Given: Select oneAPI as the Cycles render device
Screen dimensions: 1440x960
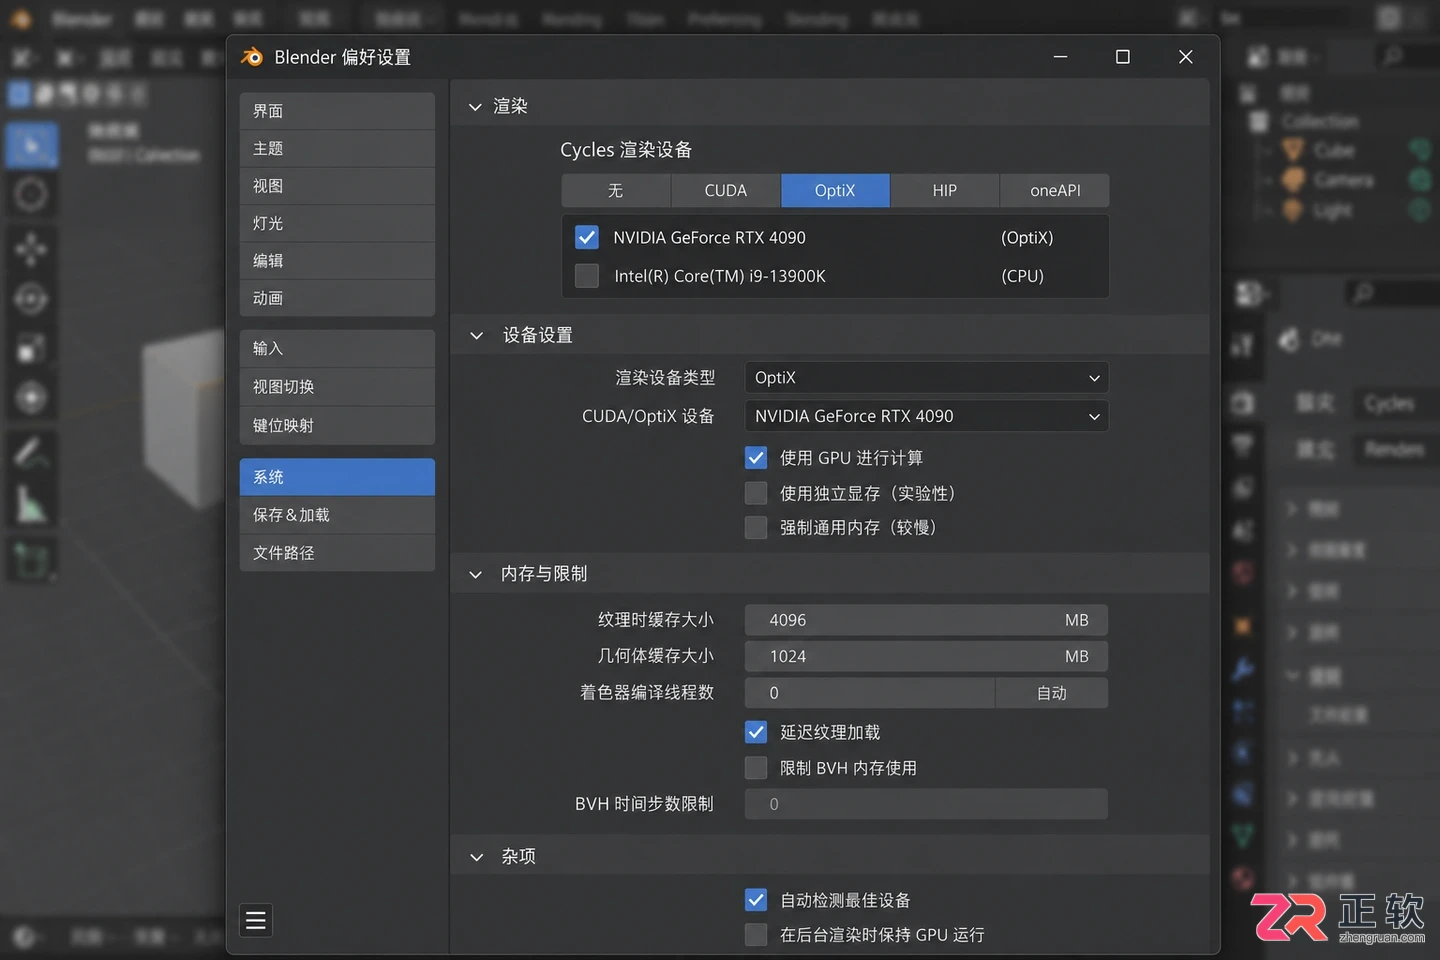Looking at the screenshot, I should point(1055,190).
